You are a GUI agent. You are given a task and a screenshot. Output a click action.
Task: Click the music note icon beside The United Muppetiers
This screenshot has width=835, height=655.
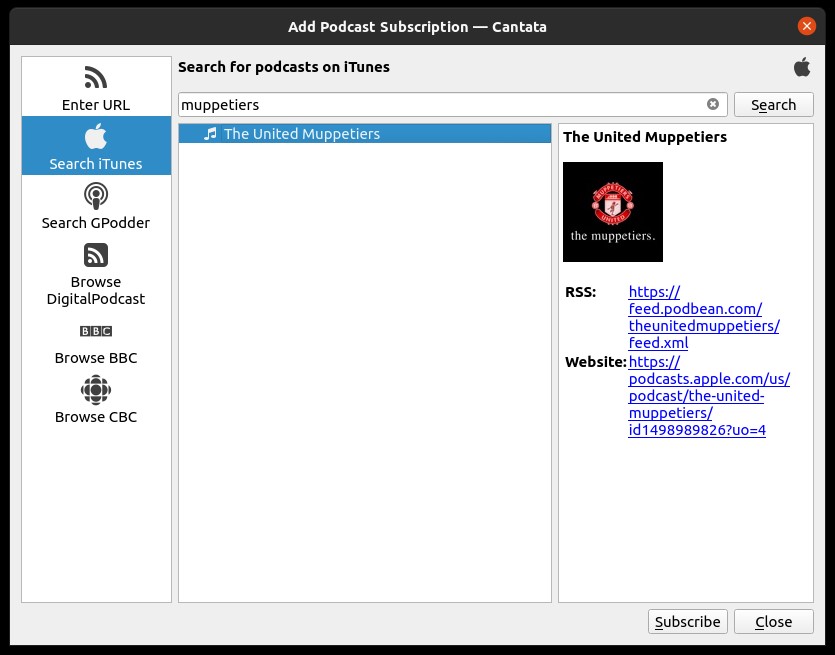coord(210,134)
